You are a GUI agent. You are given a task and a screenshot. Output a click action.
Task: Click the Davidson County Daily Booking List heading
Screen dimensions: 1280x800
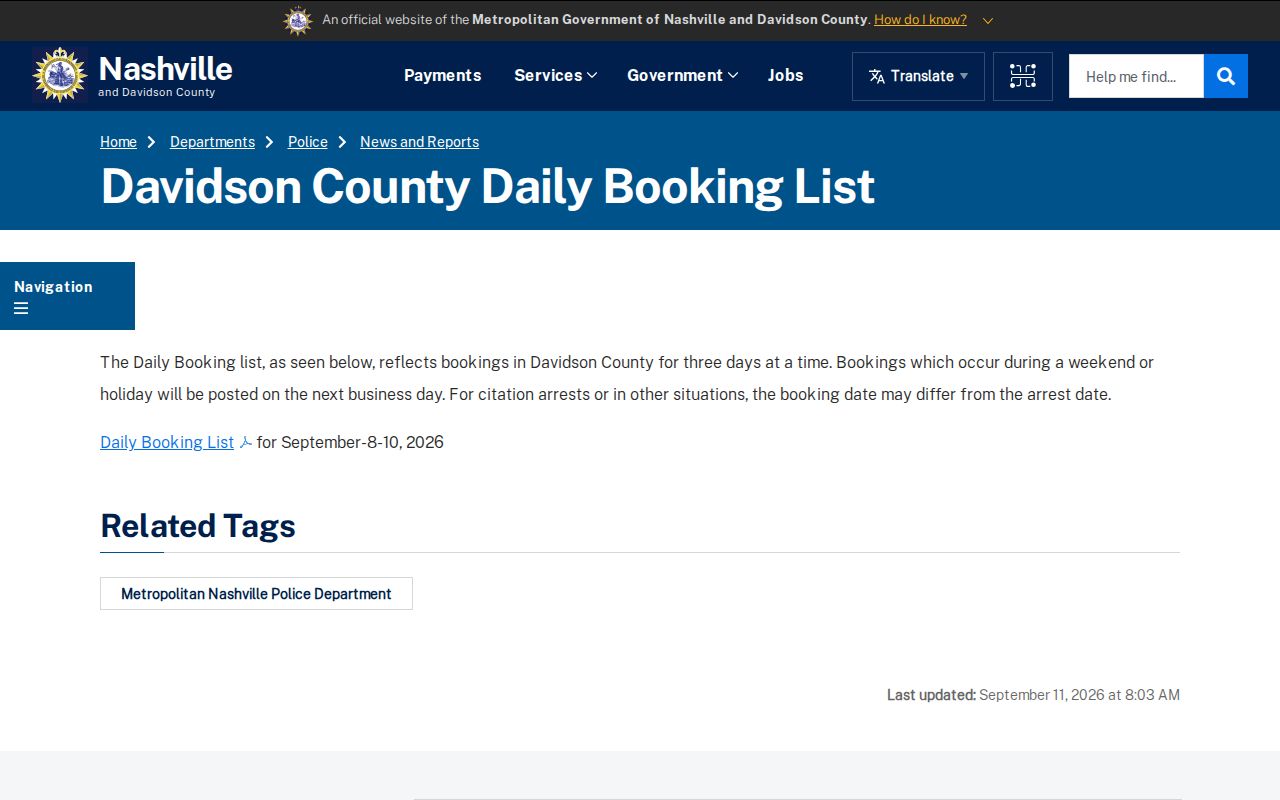488,186
